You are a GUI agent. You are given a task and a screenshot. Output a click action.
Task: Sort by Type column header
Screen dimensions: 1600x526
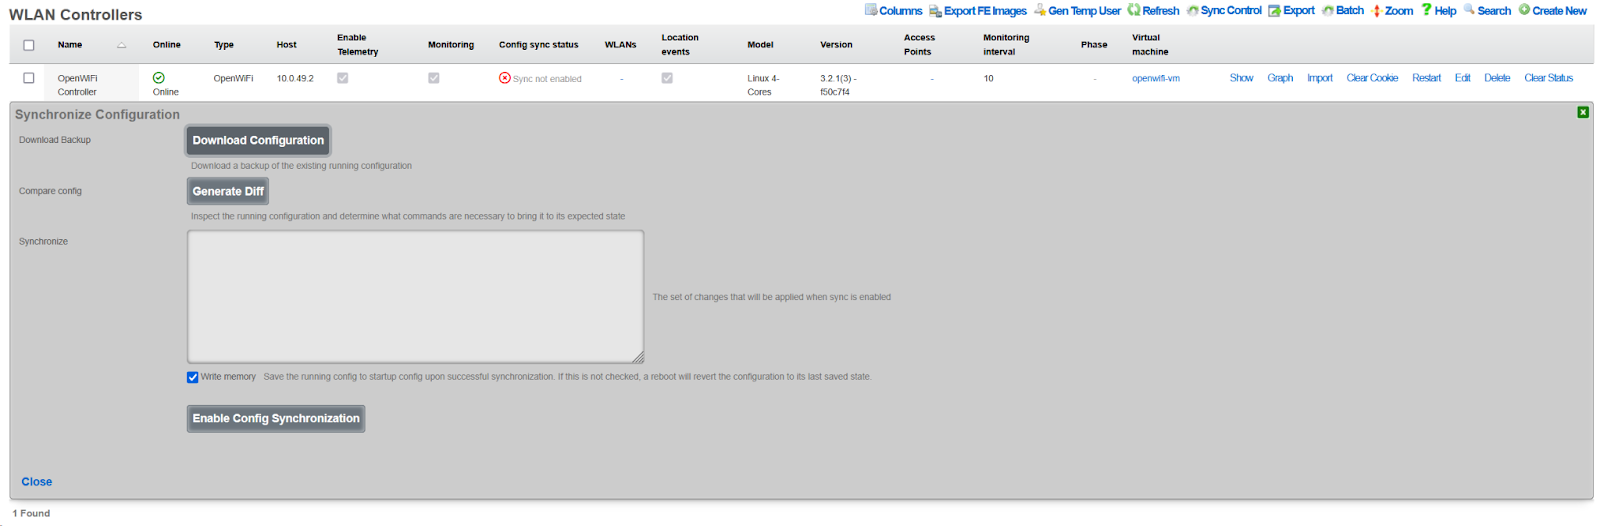(224, 45)
